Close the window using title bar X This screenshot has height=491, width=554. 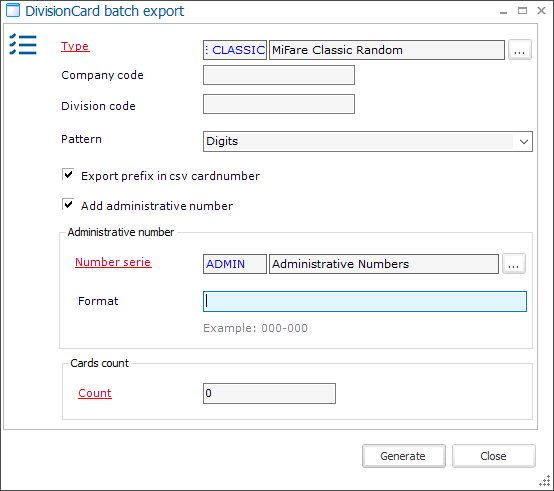[541, 11]
